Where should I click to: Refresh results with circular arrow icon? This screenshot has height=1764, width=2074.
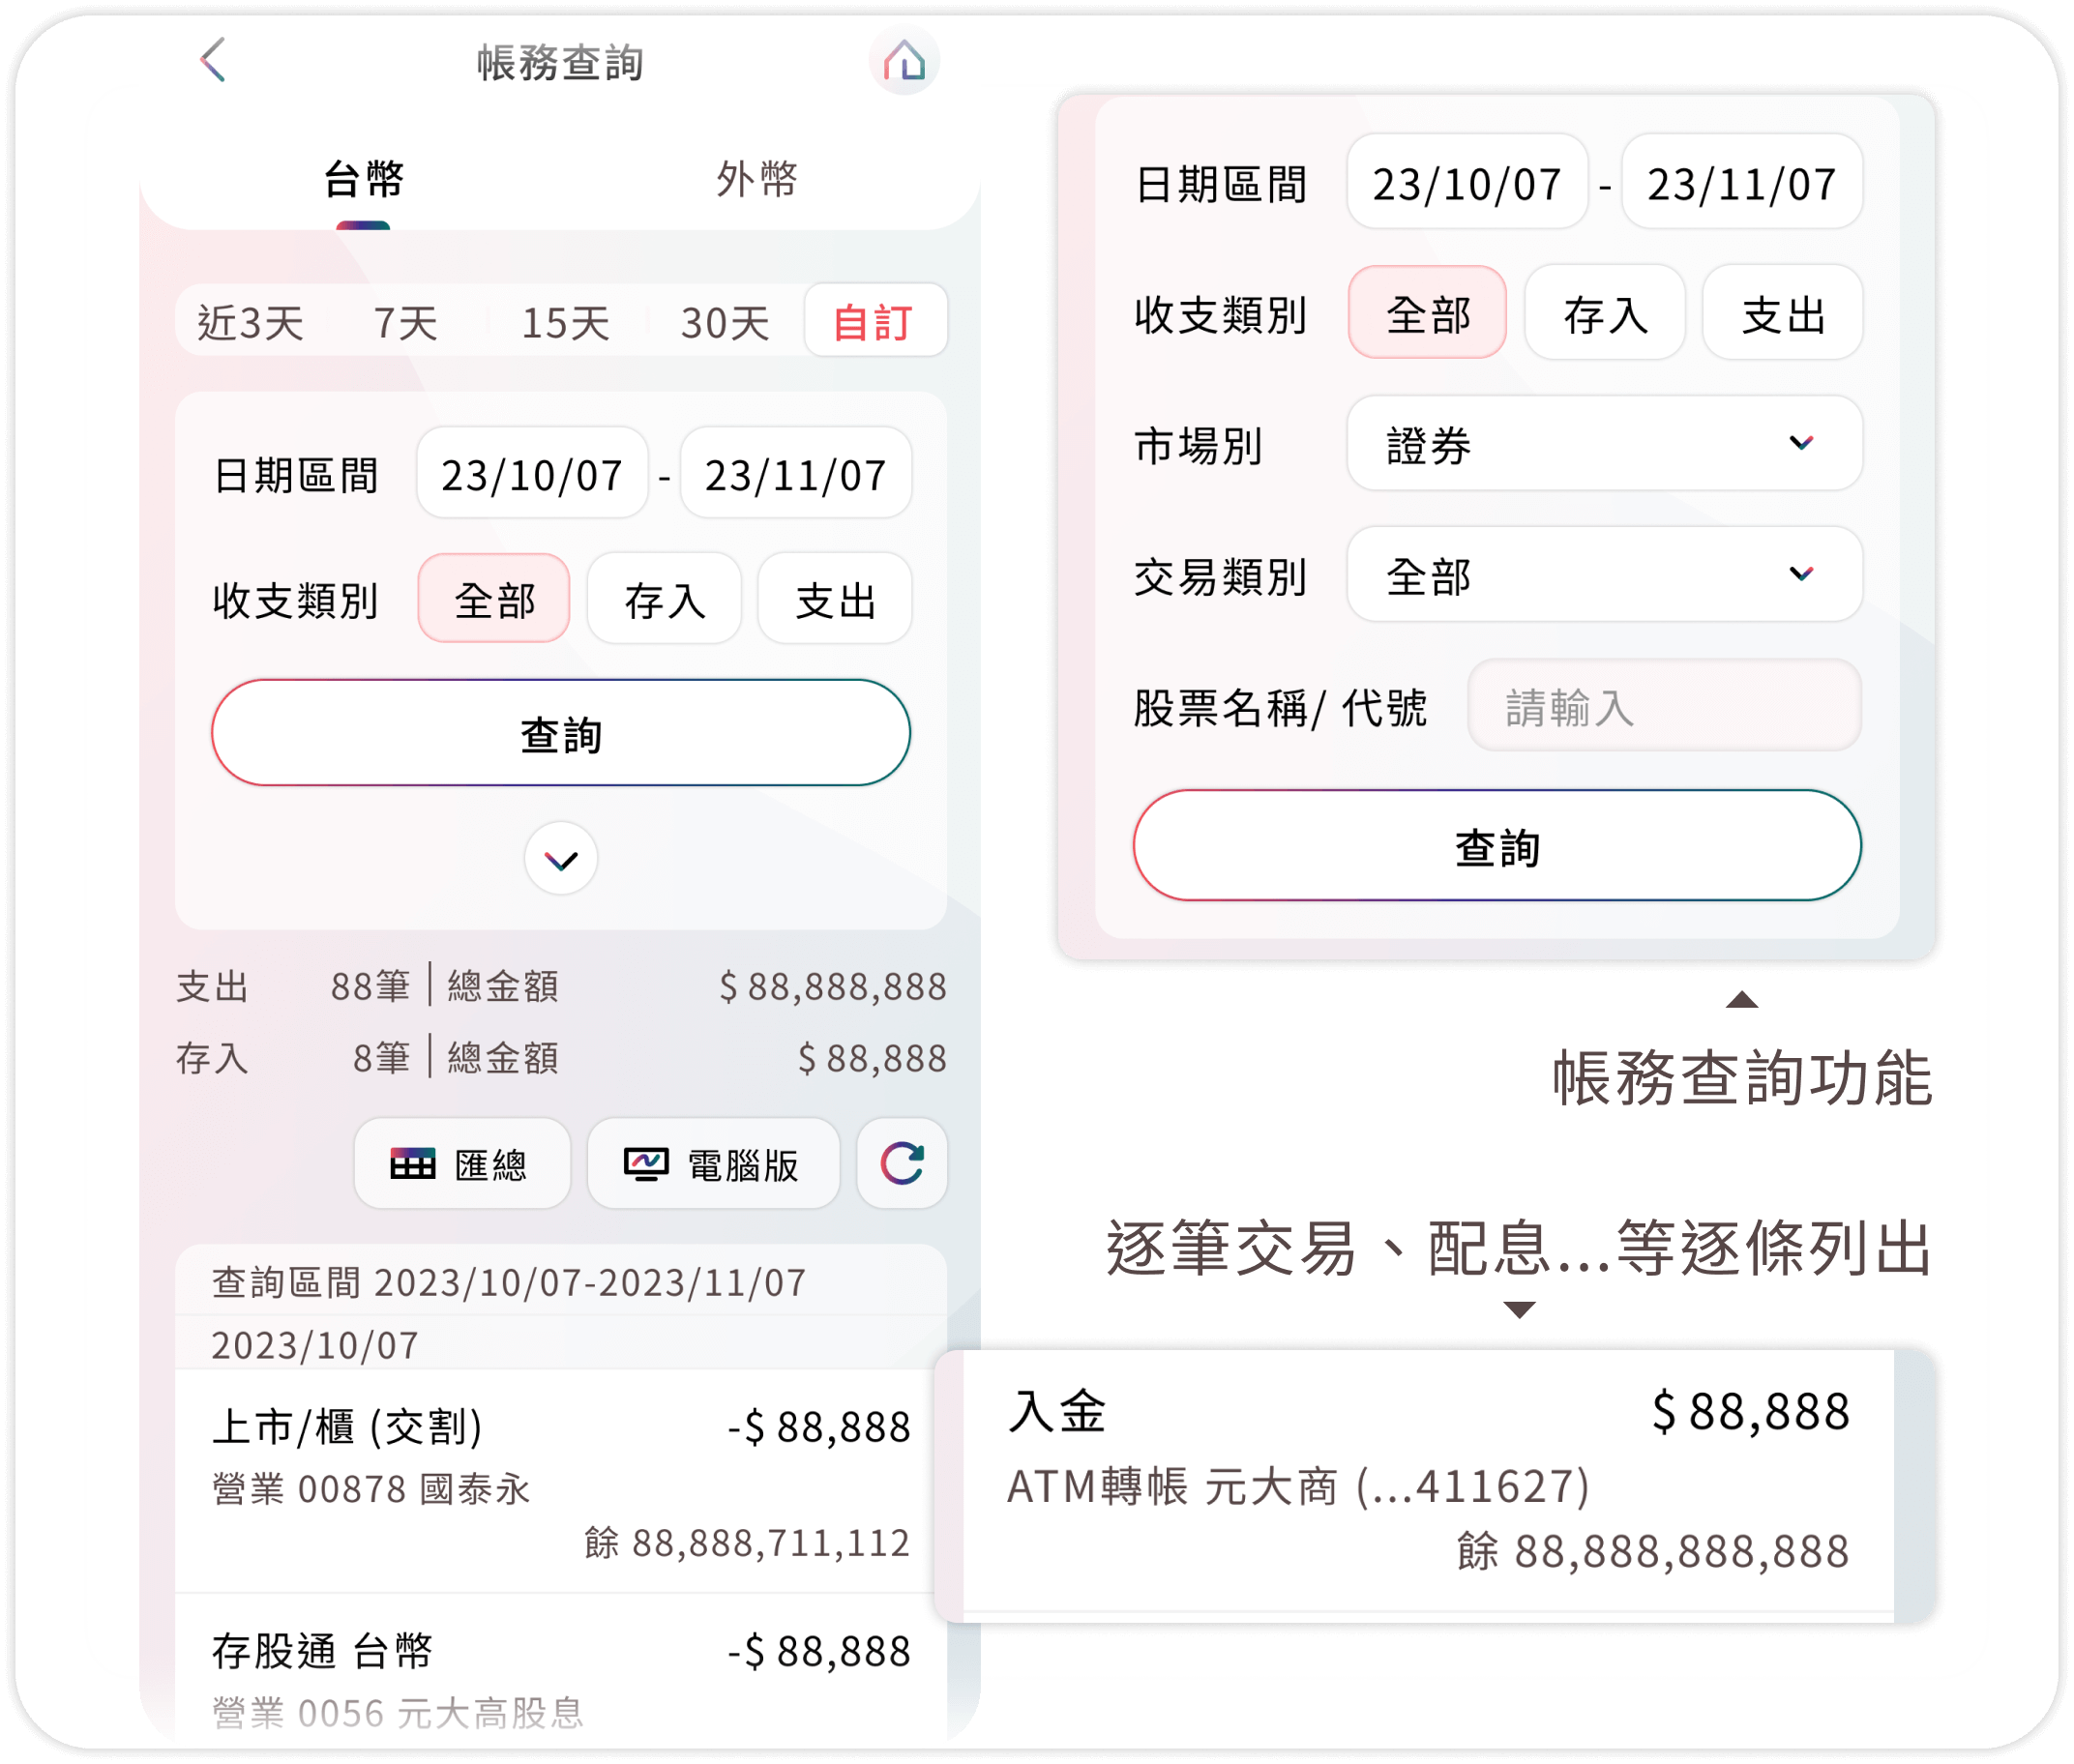tap(902, 1163)
